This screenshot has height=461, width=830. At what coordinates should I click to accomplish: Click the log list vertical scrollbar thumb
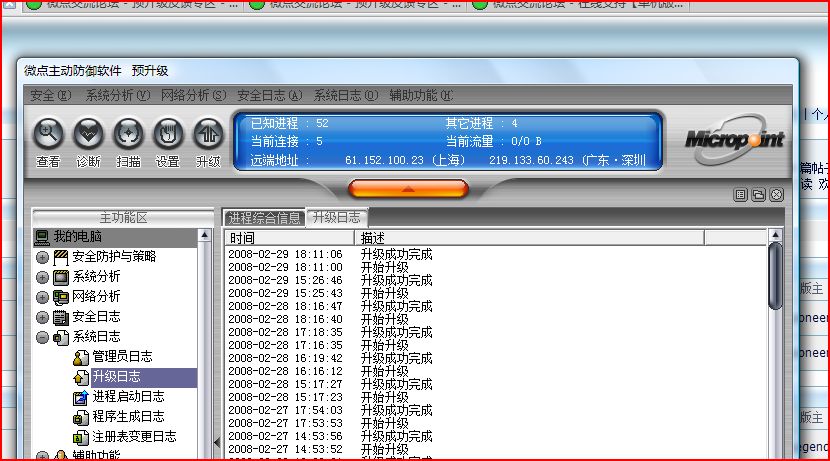click(x=775, y=276)
